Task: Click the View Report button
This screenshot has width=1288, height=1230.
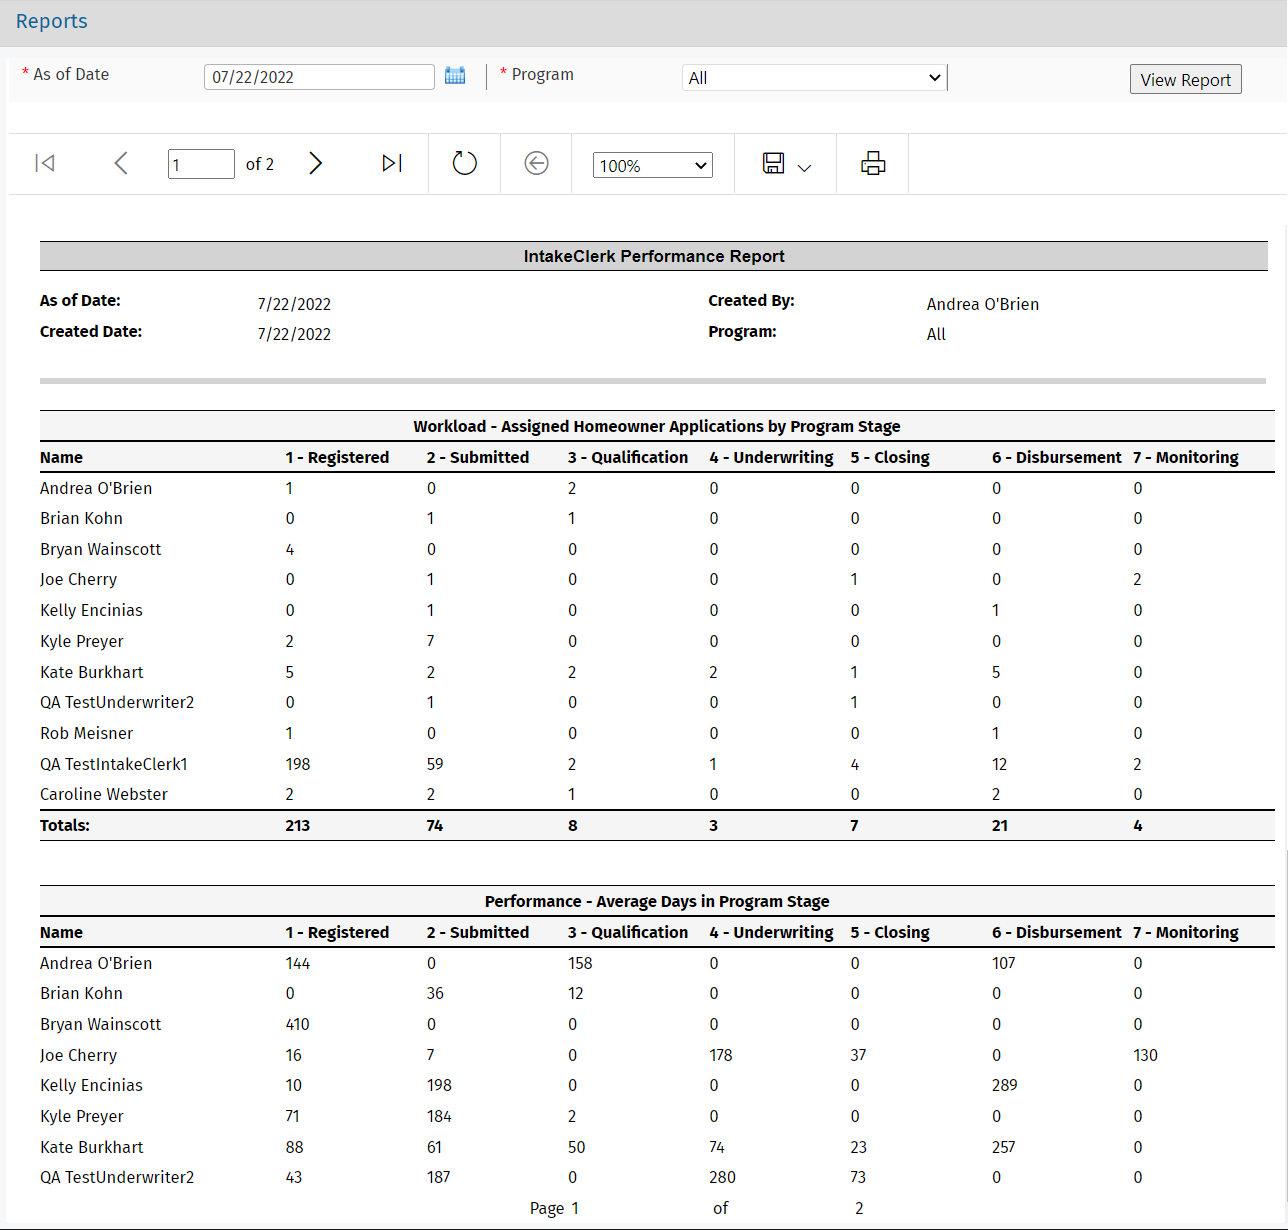Action: point(1185,80)
